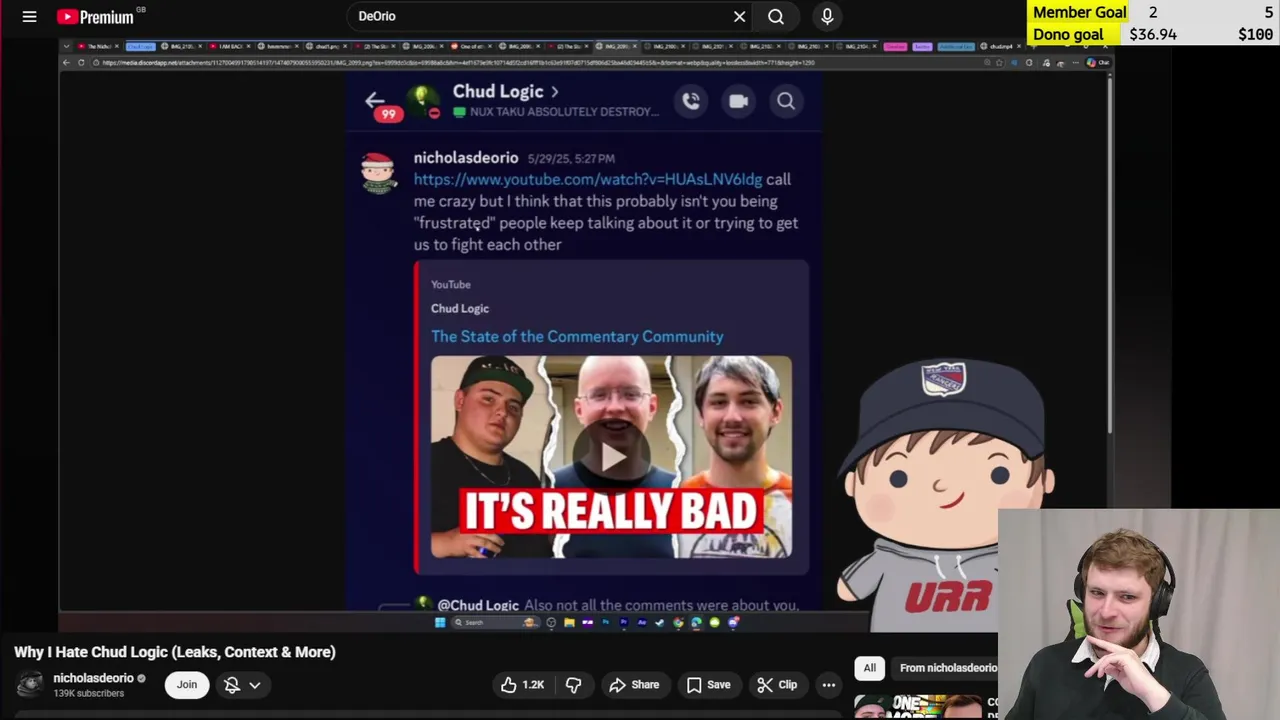Select the From nicholasdeorio filter chip
The image size is (1280, 720).
(x=945, y=668)
